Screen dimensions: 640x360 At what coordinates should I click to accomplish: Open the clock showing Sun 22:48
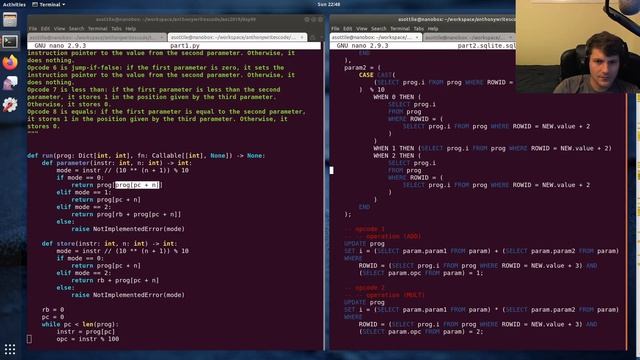(329, 4)
